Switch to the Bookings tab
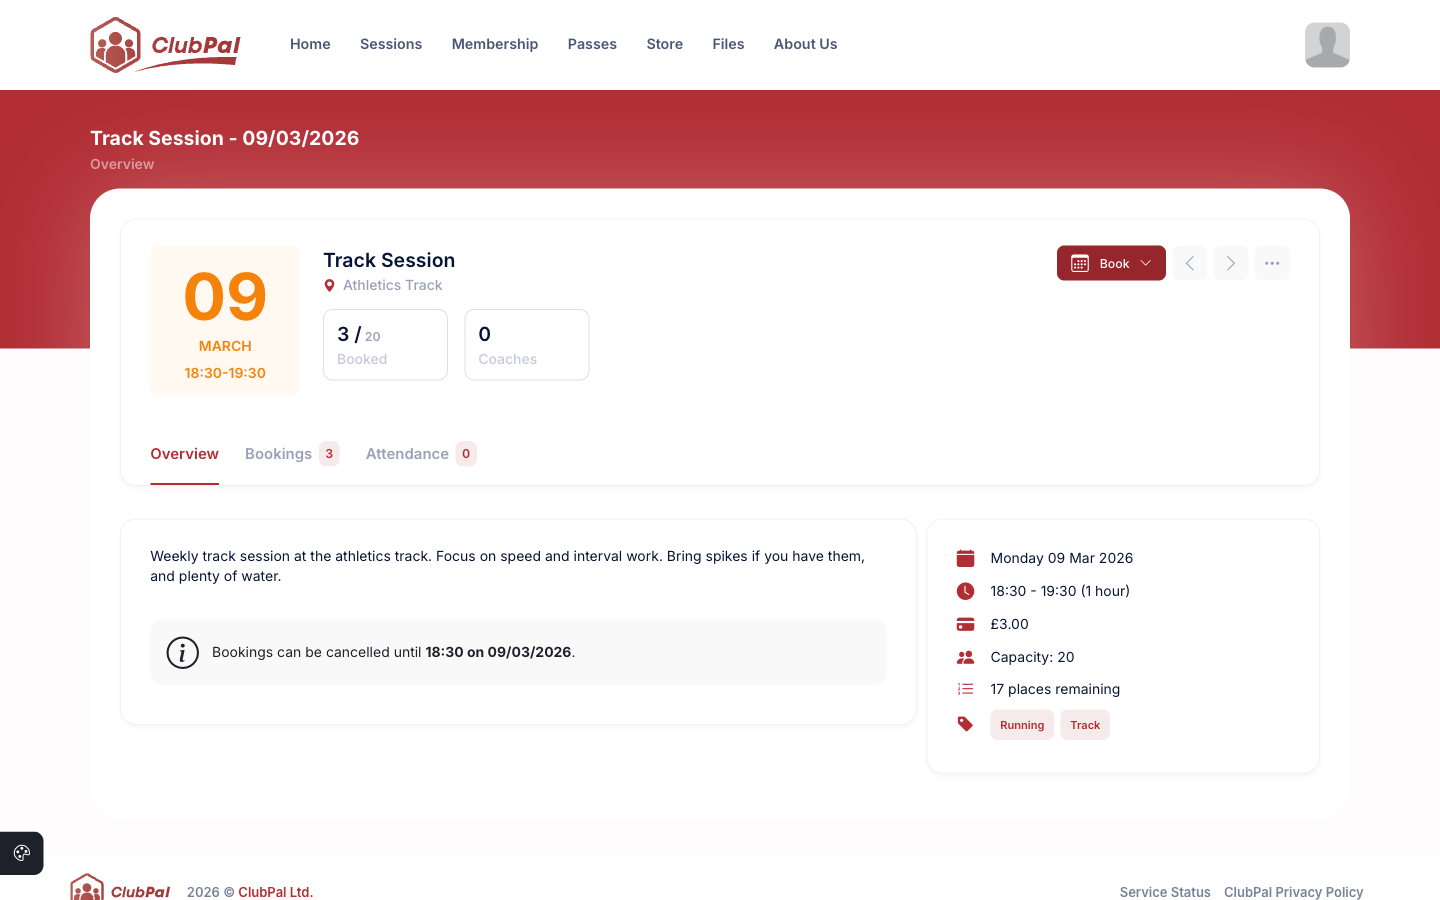This screenshot has width=1440, height=900. (279, 453)
